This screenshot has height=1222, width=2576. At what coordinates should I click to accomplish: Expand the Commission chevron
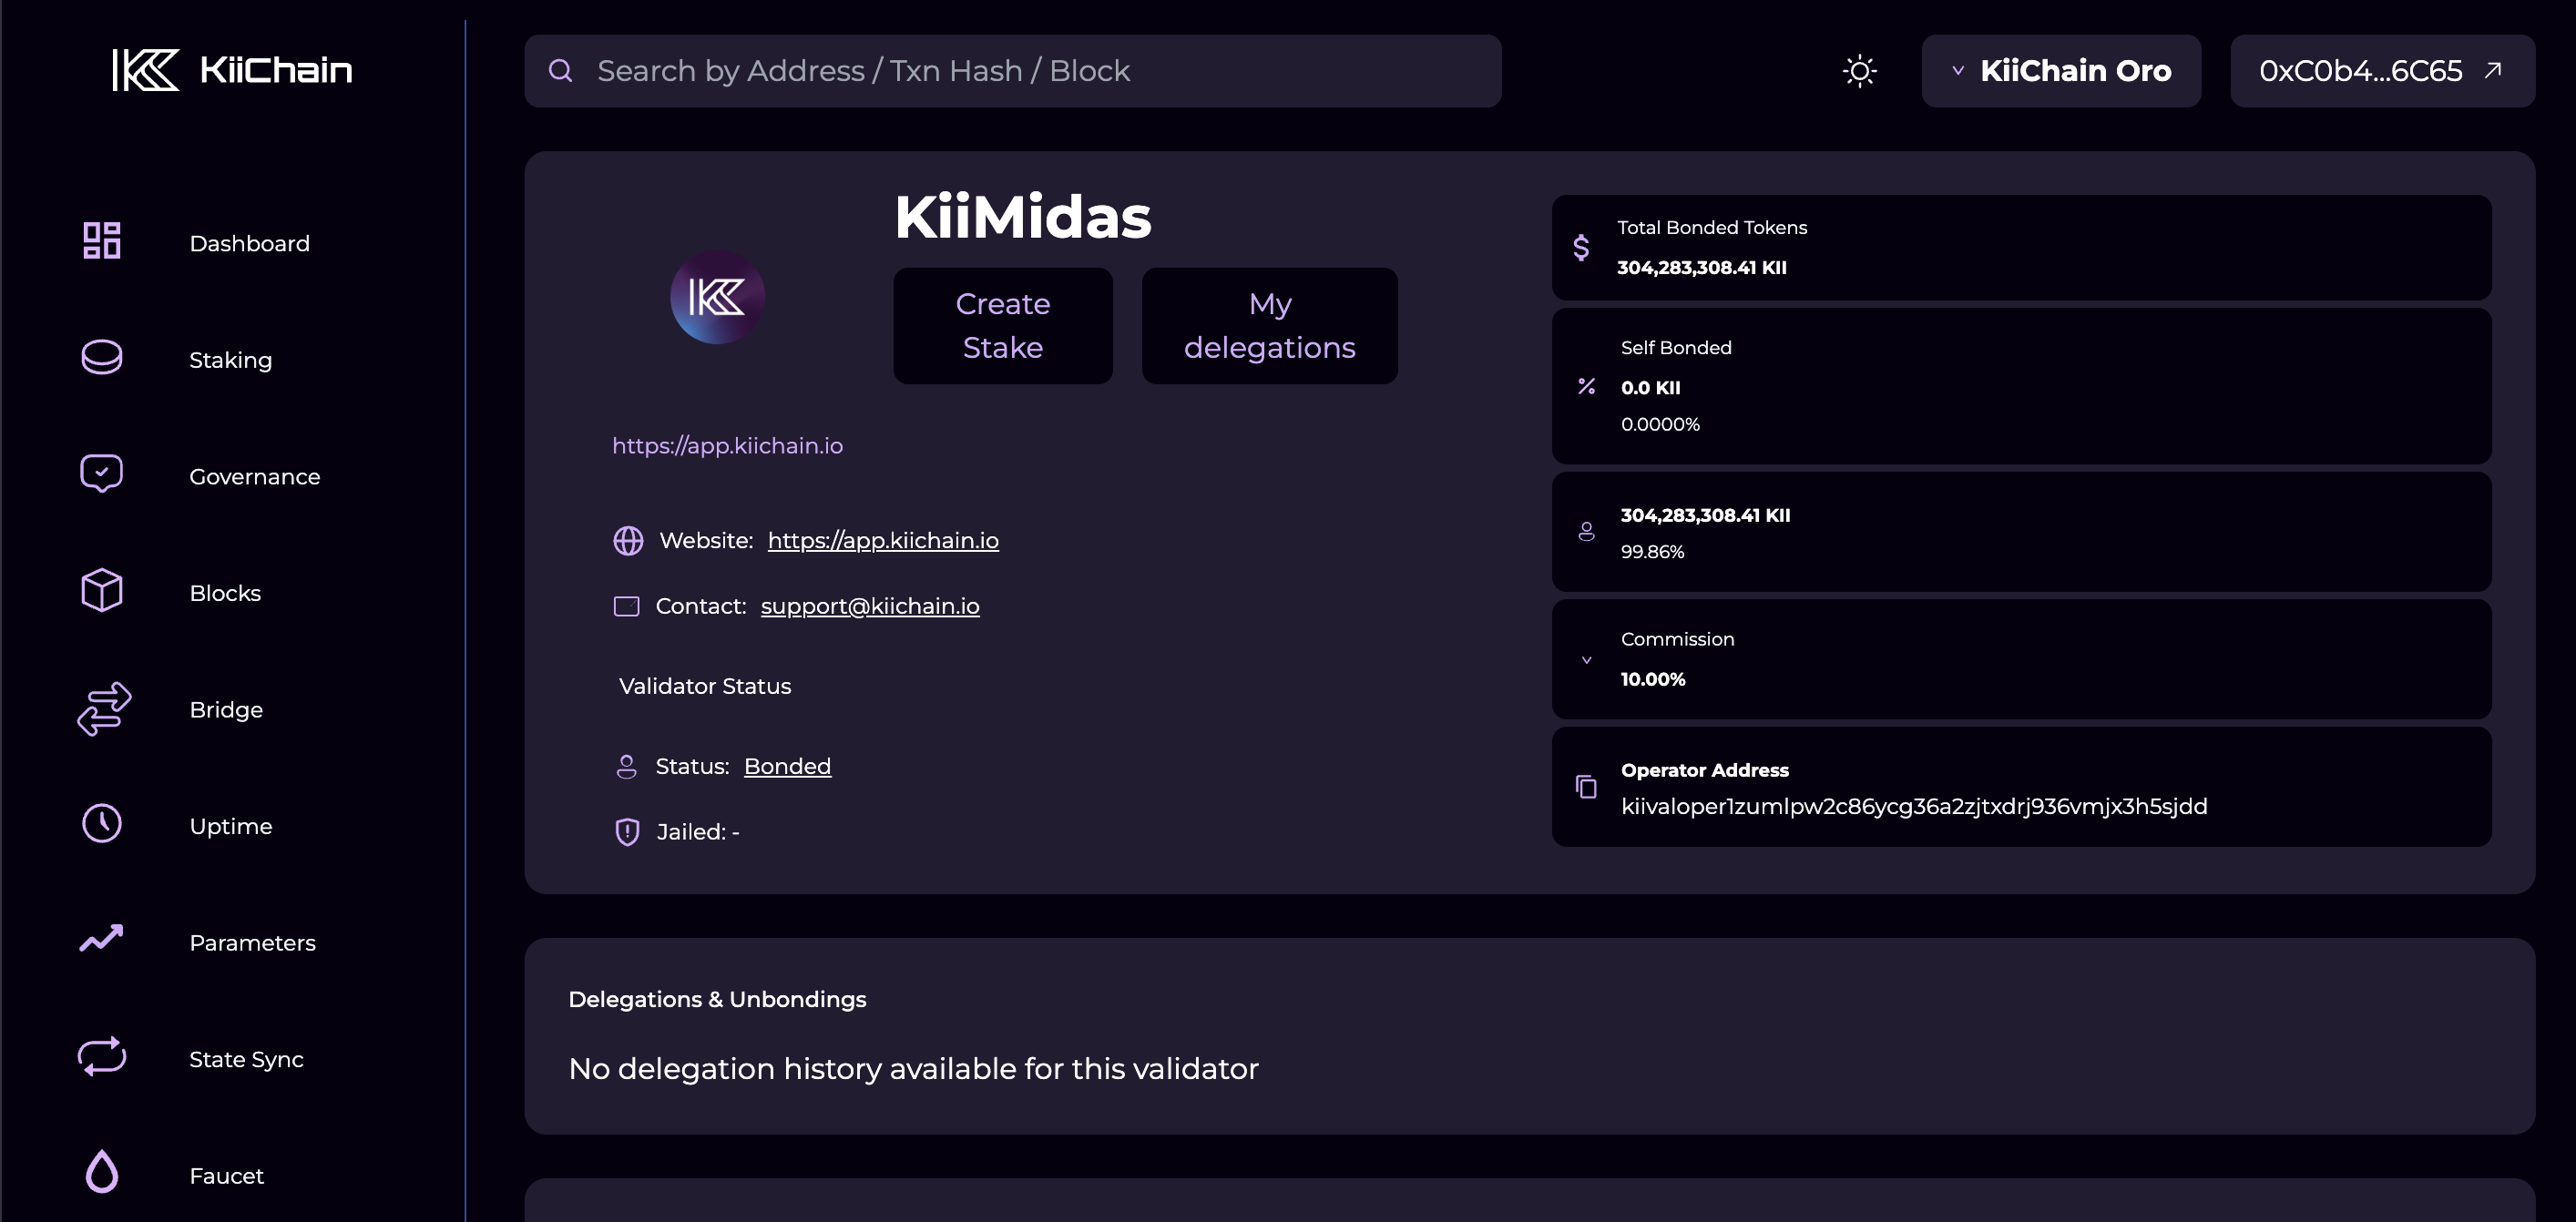(x=1586, y=660)
